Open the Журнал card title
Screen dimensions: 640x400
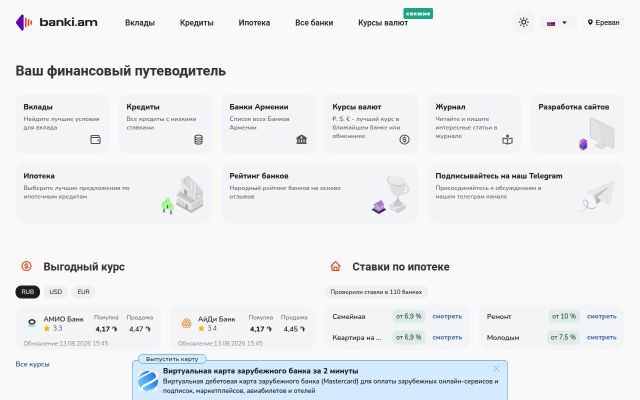tap(450, 107)
